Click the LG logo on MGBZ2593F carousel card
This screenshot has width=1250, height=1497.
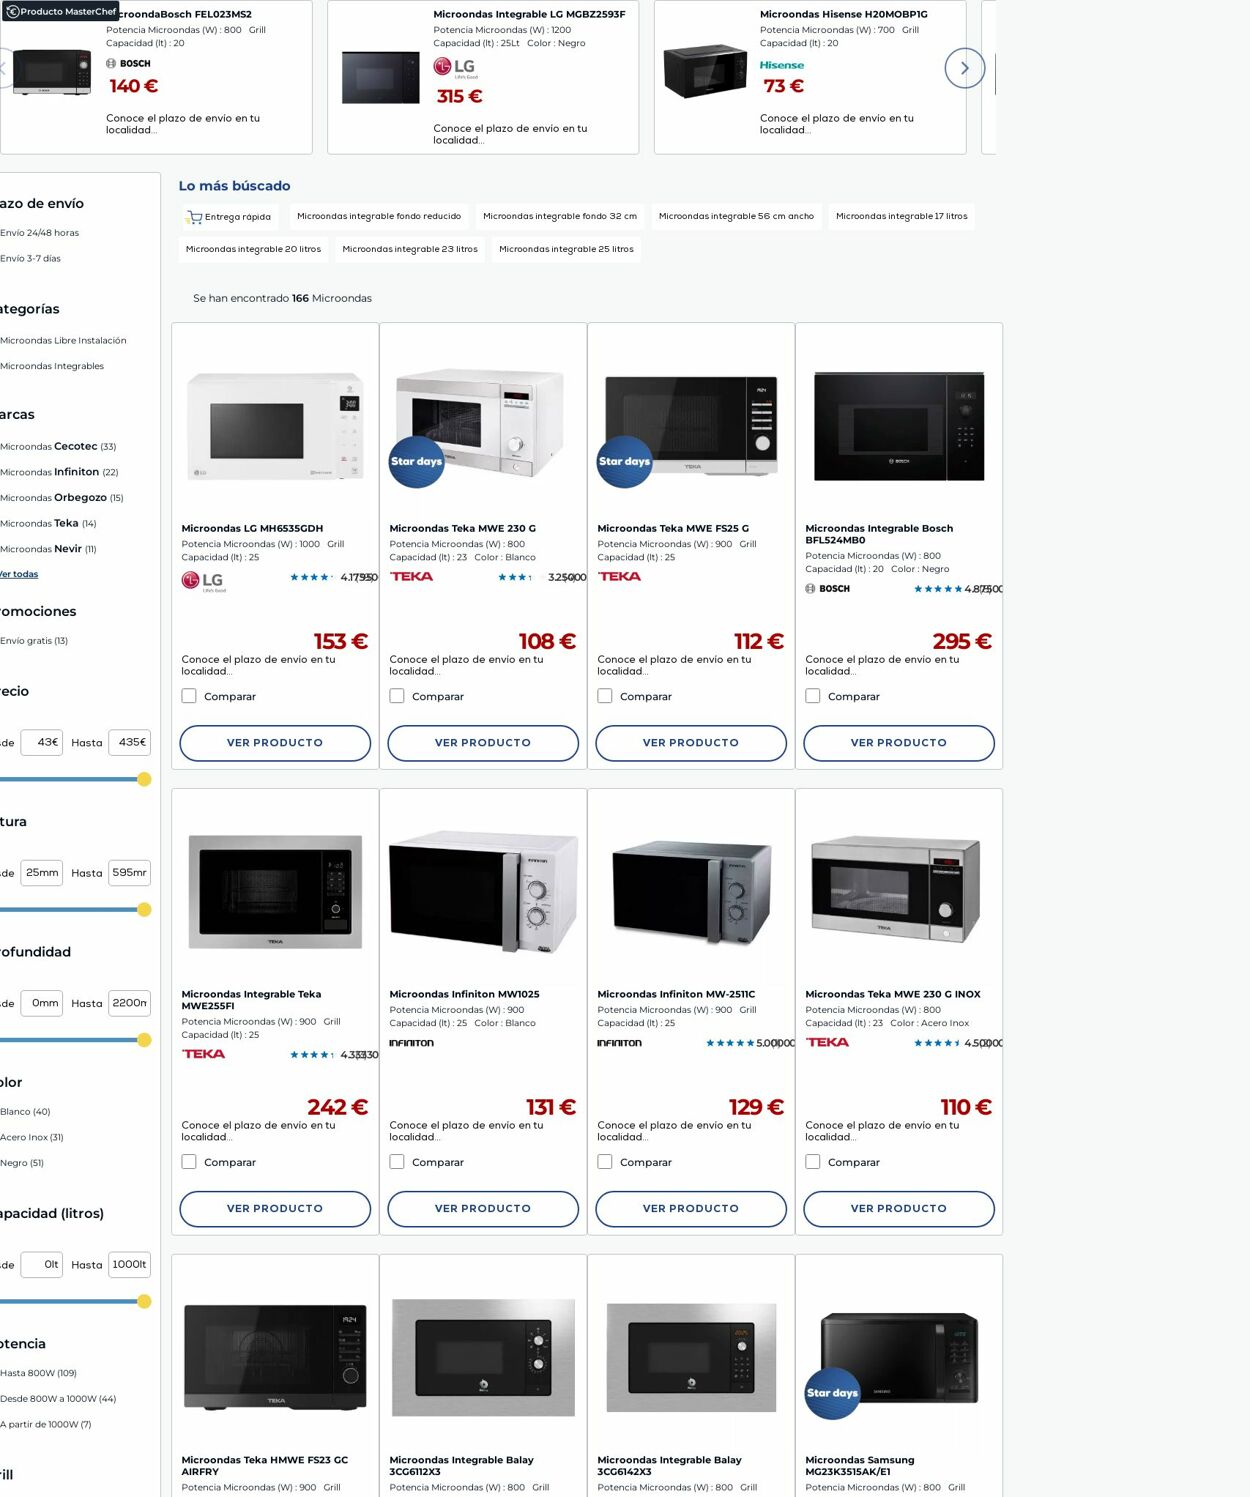coord(454,68)
